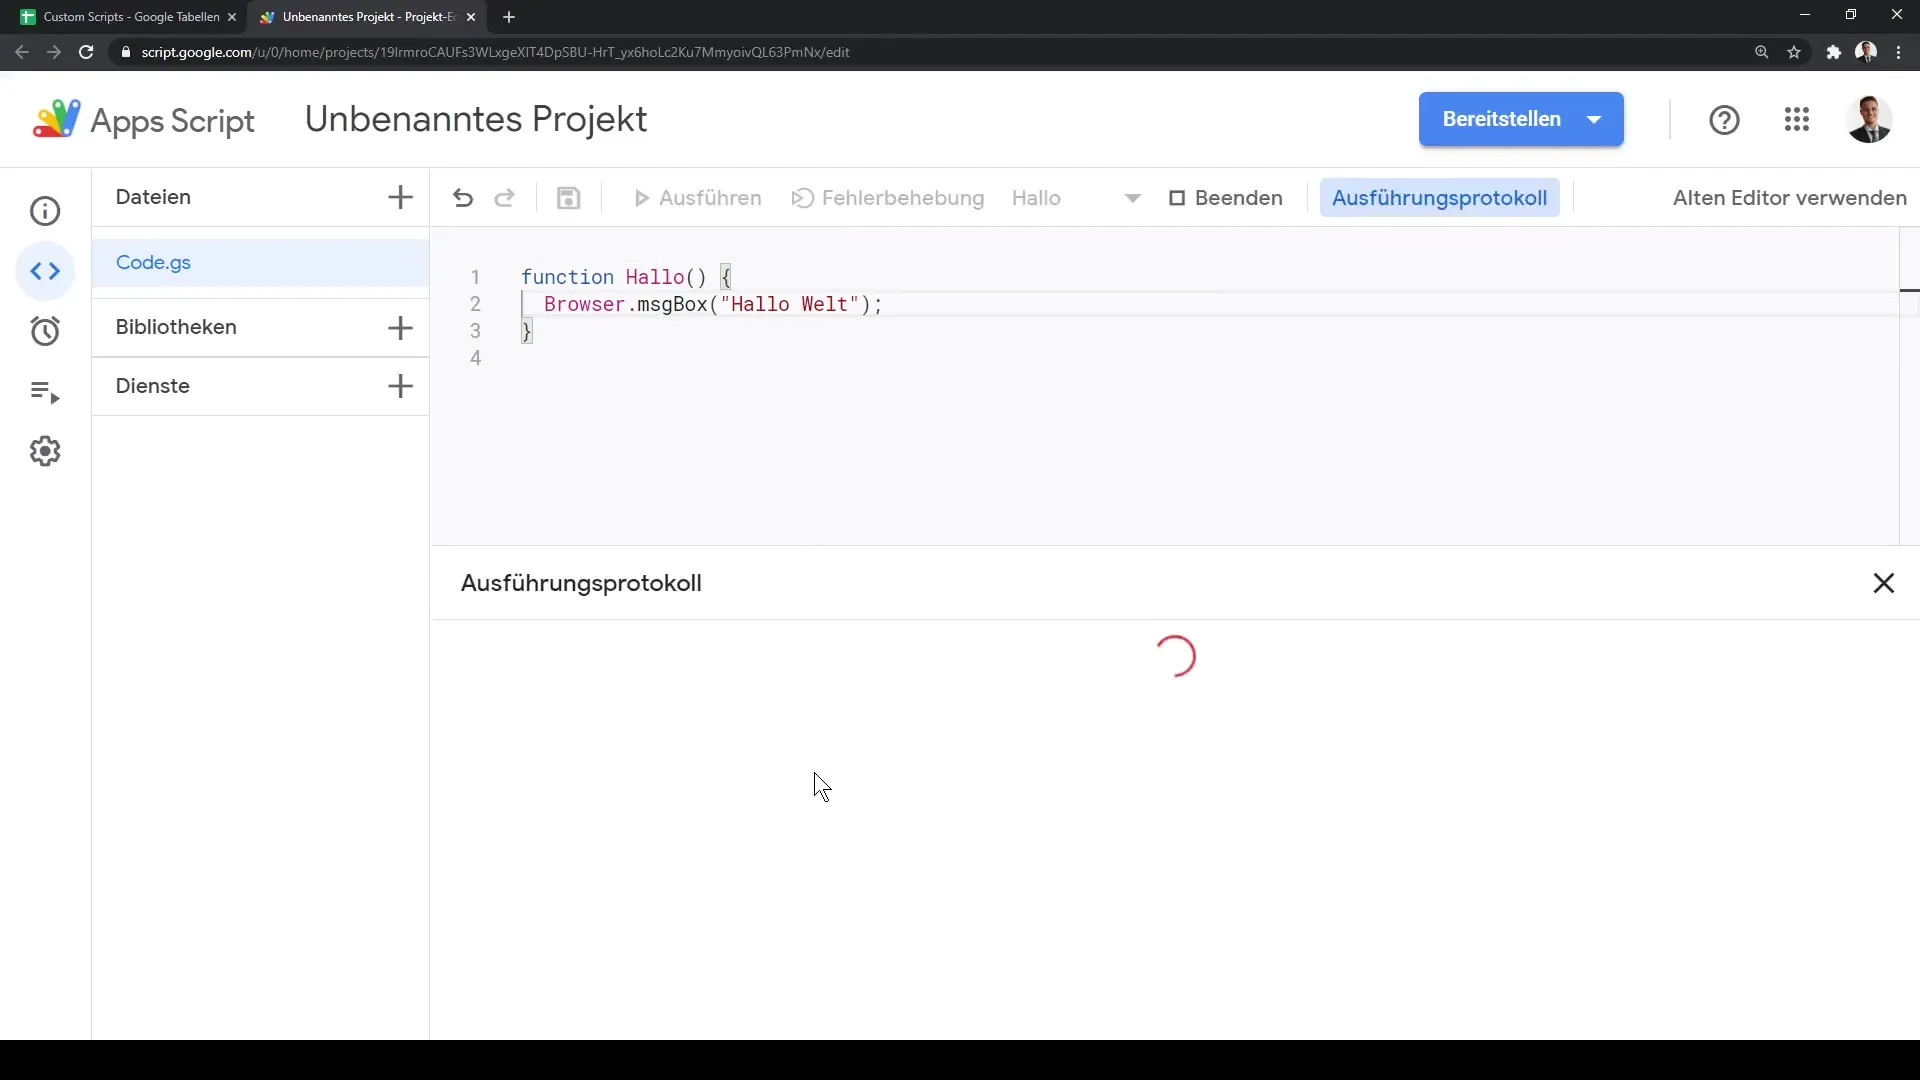Add a new file with Dateien plus
This screenshot has height=1080, width=1920.
400,197
